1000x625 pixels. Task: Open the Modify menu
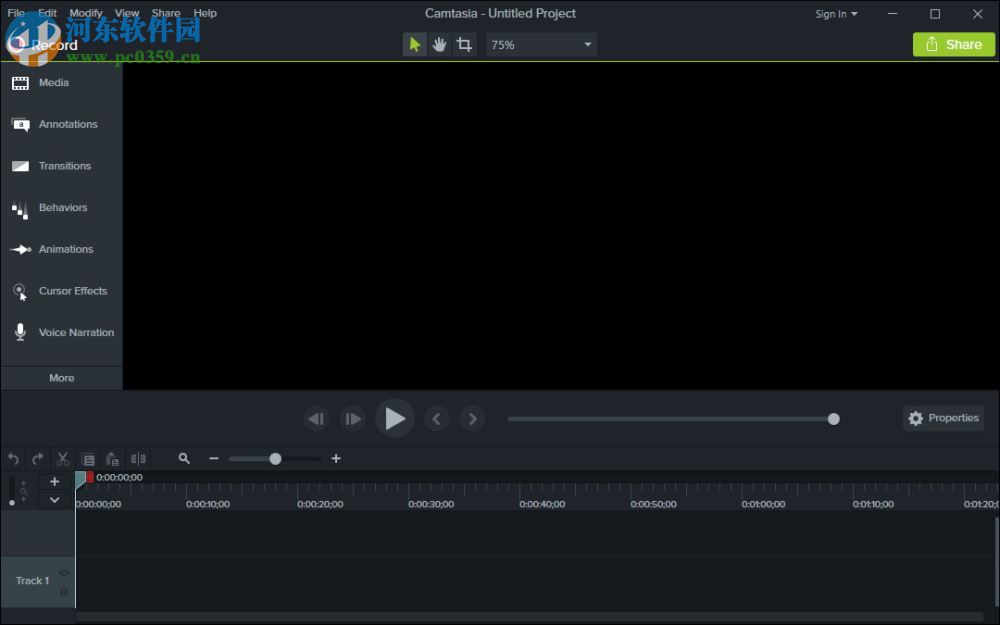(86, 14)
